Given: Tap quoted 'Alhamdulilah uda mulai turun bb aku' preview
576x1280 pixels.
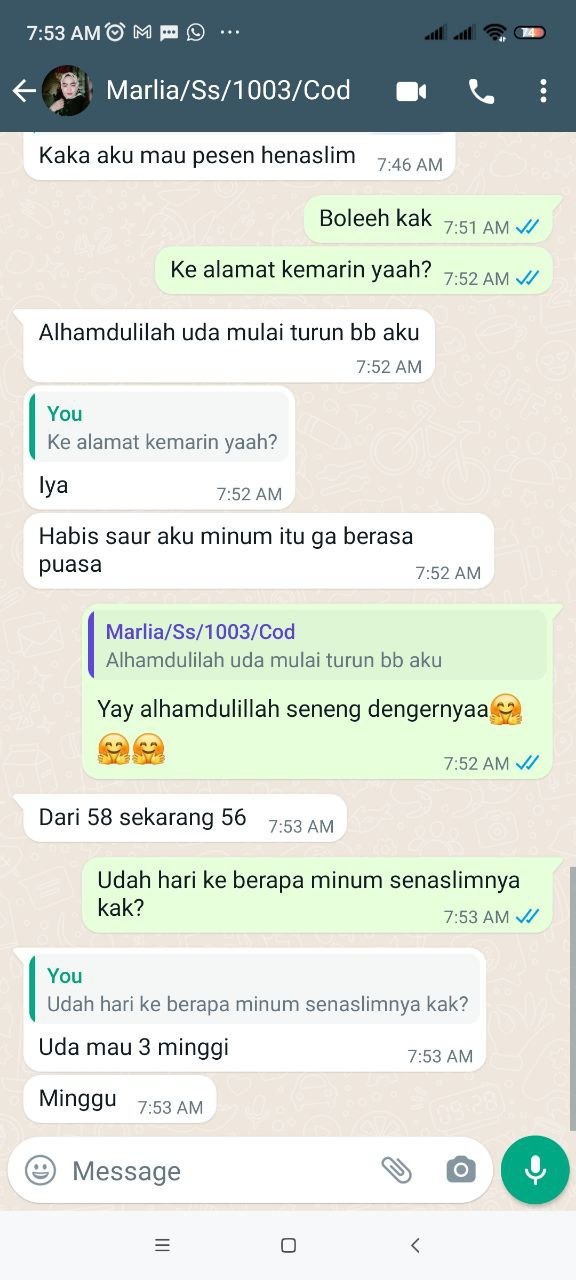Looking at the screenshot, I should pos(317,645).
